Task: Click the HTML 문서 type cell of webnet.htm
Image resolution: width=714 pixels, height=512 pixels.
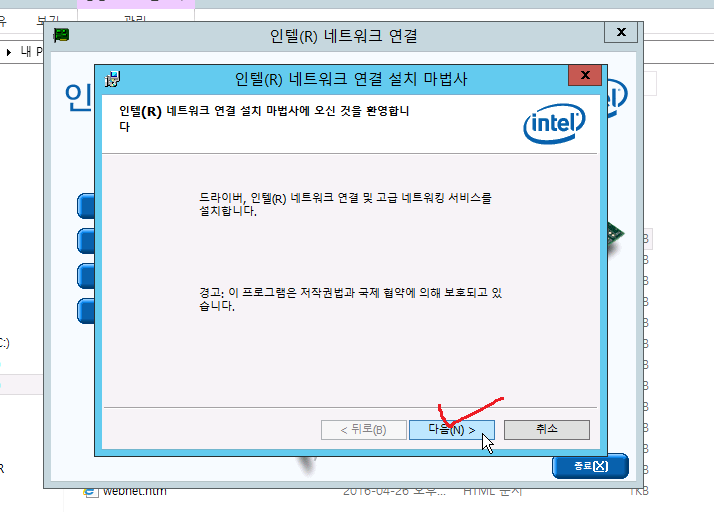Action: click(x=492, y=492)
